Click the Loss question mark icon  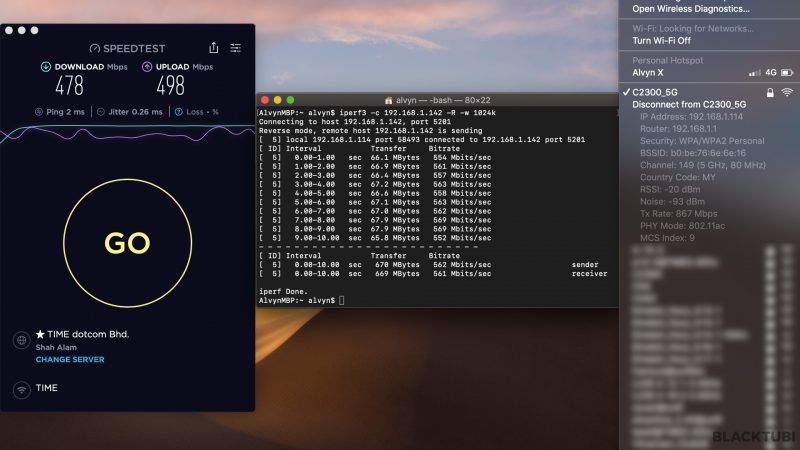coord(179,112)
